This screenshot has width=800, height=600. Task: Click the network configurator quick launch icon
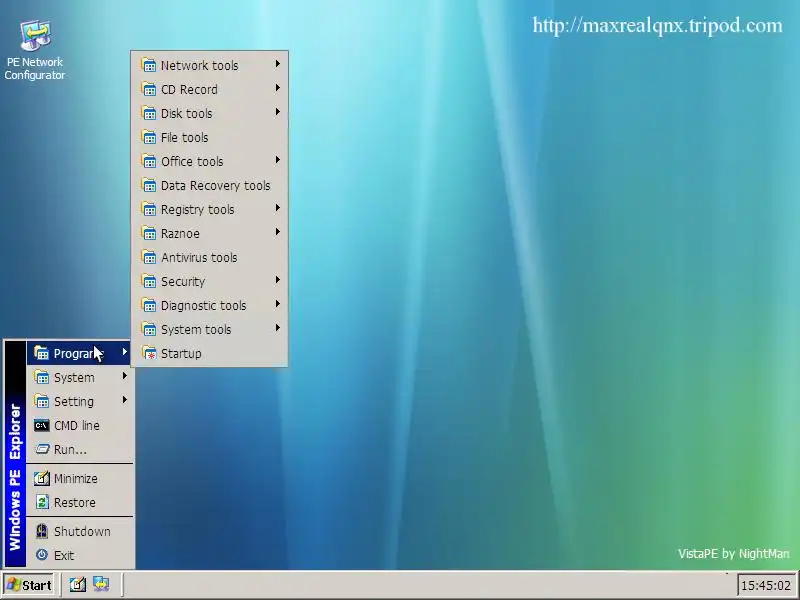pos(101,584)
